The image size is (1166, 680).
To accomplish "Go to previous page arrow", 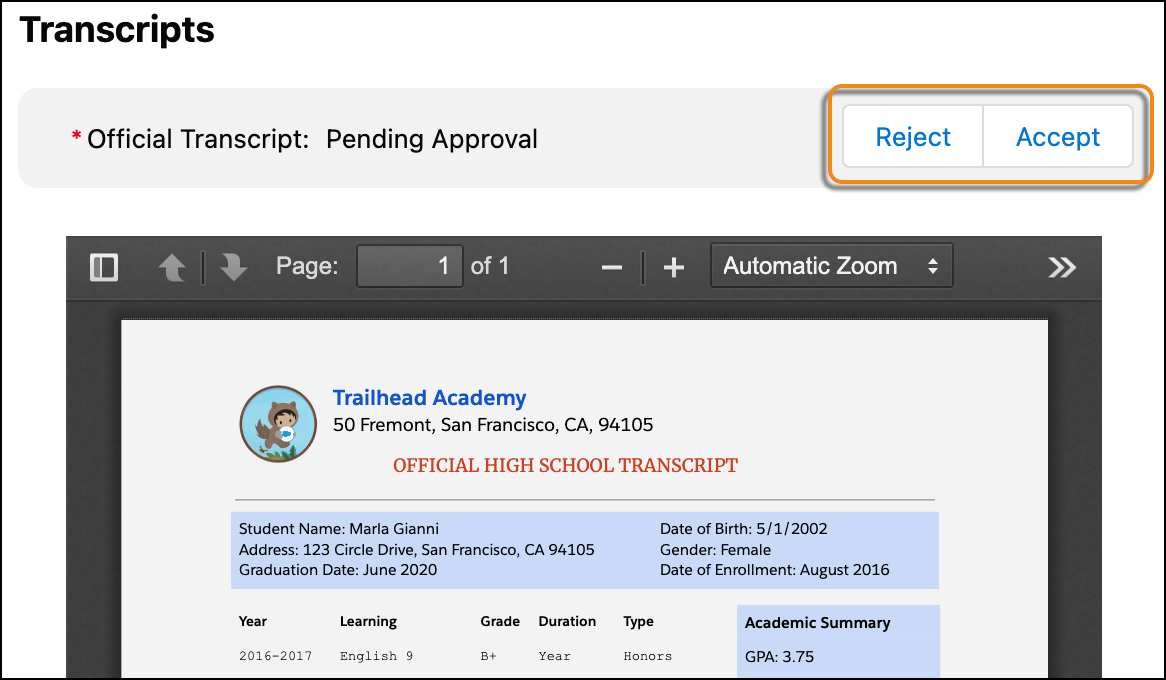I will coord(172,267).
